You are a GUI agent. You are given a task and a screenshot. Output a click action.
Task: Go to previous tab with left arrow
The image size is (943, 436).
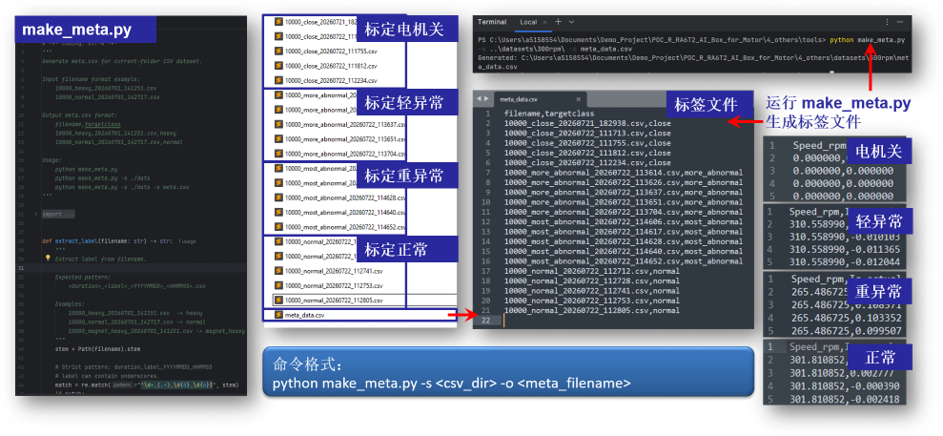(479, 99)
